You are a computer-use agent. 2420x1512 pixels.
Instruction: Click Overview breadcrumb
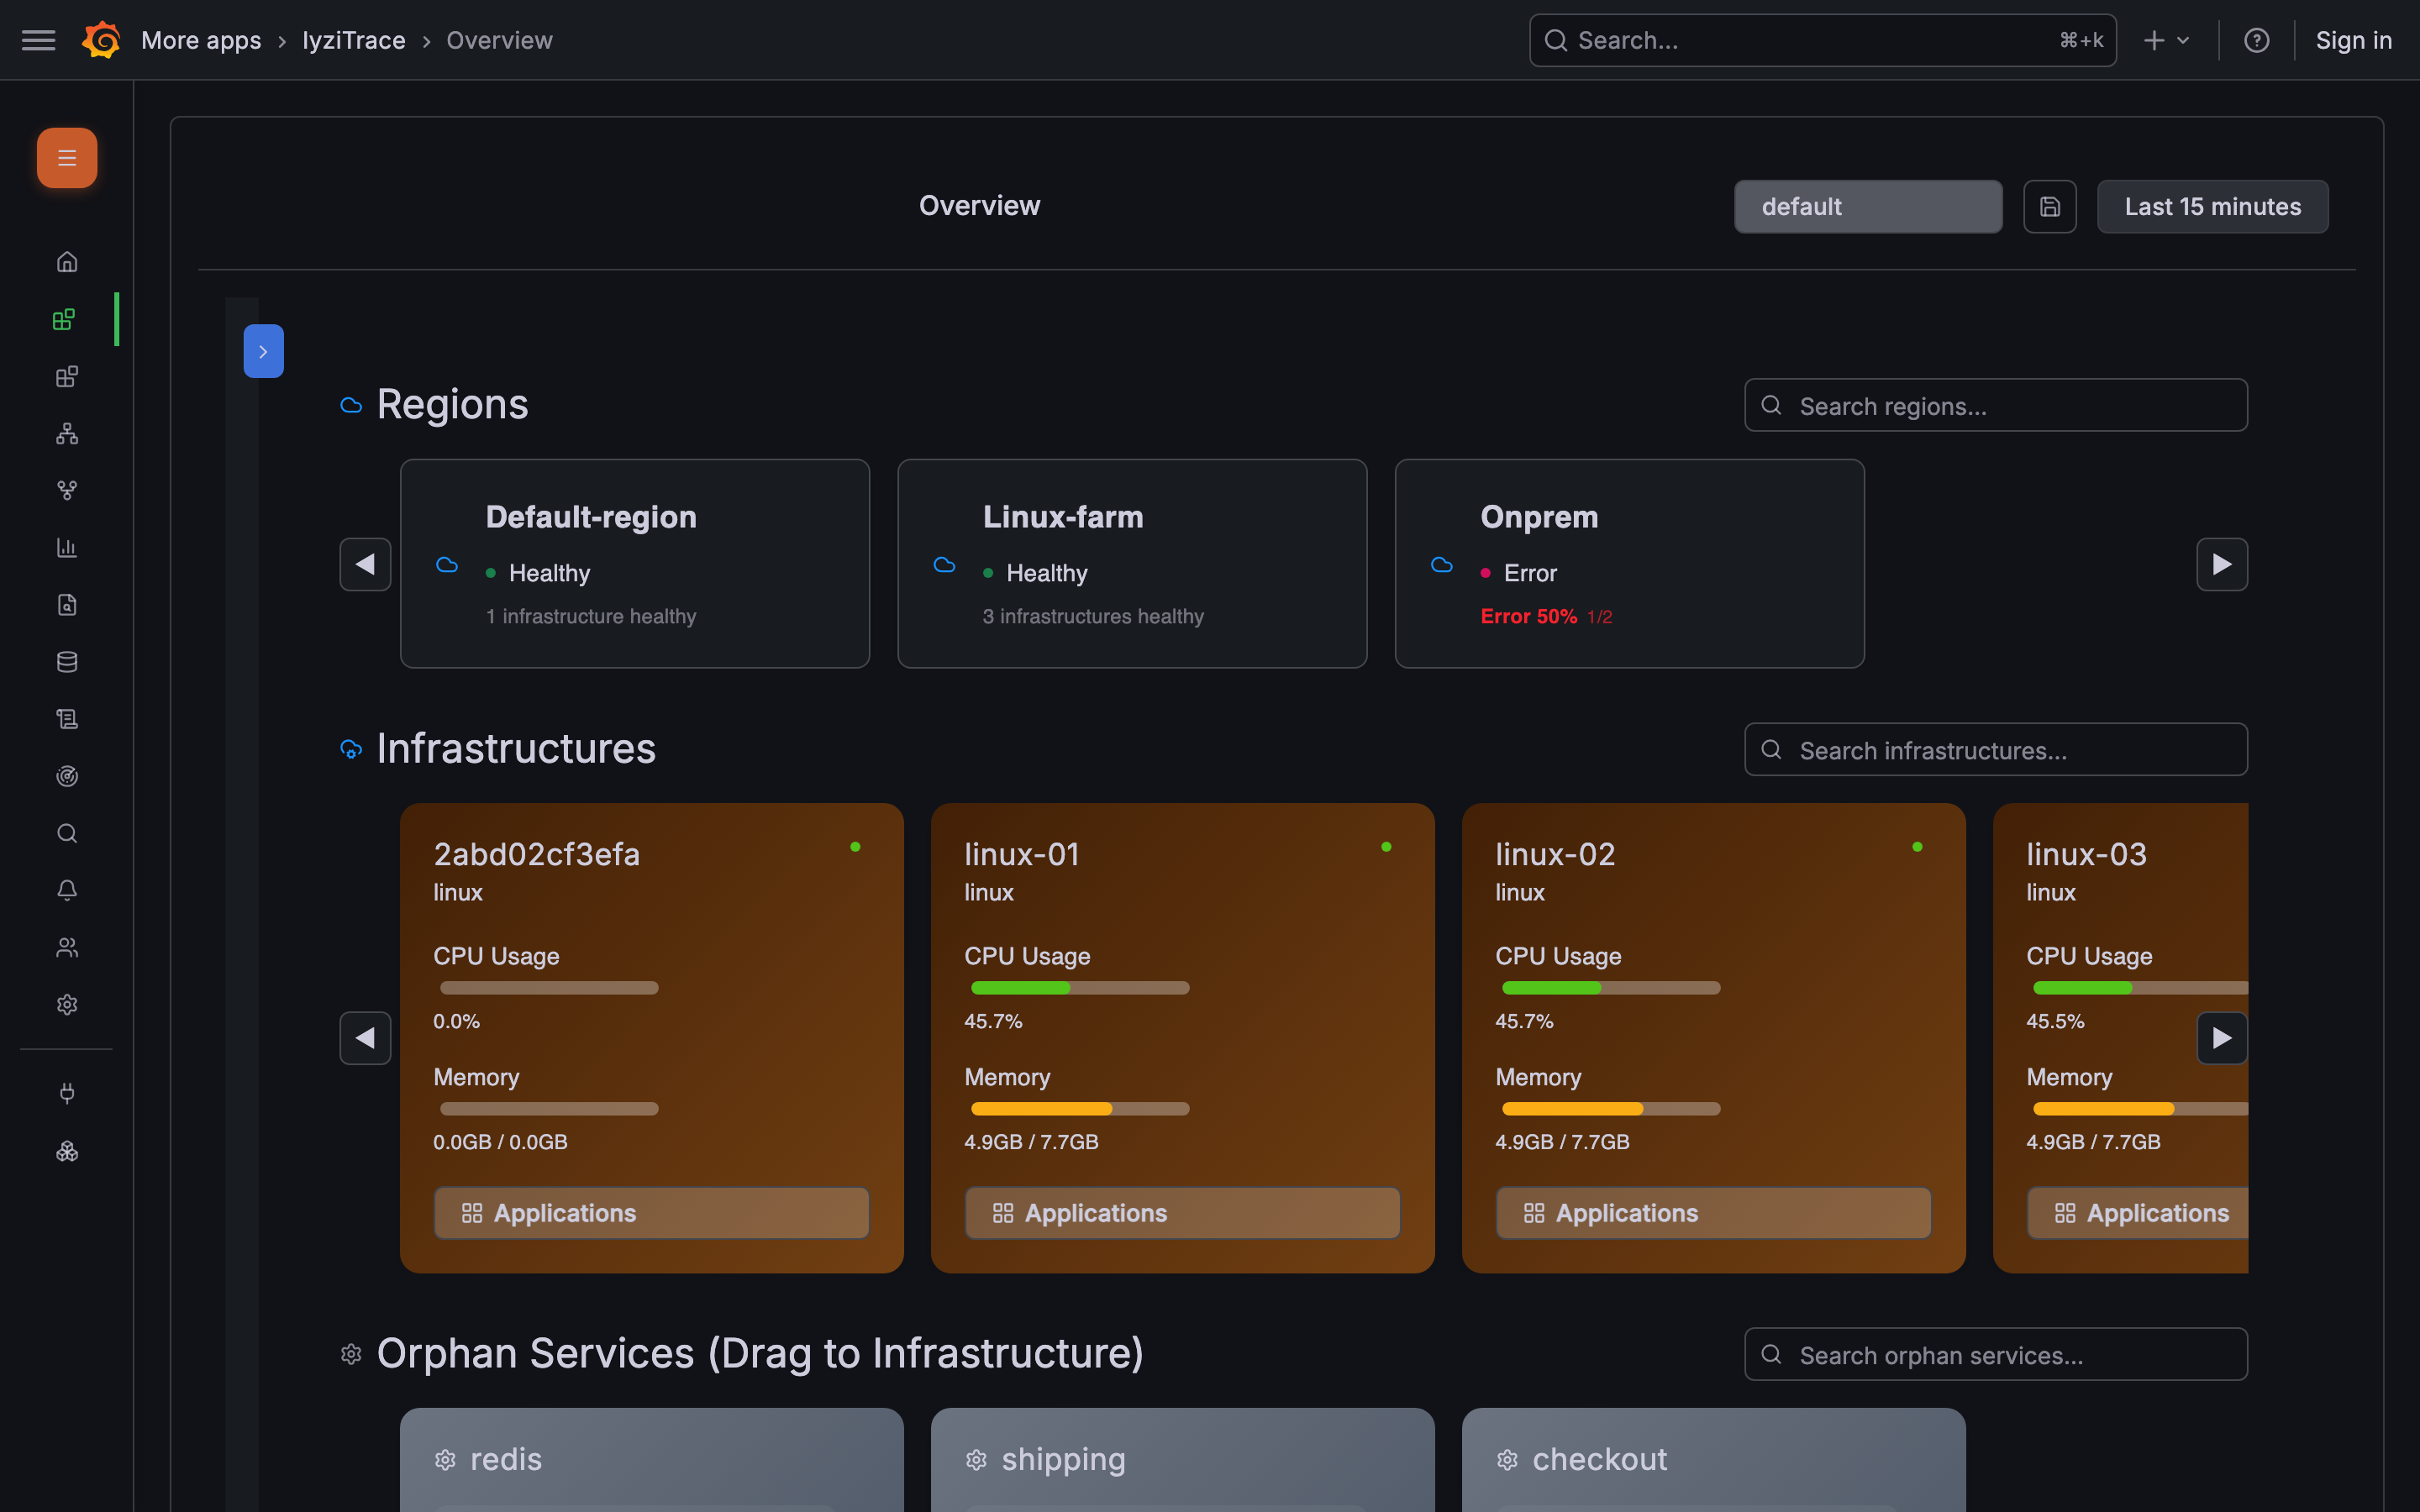[499, 40]
